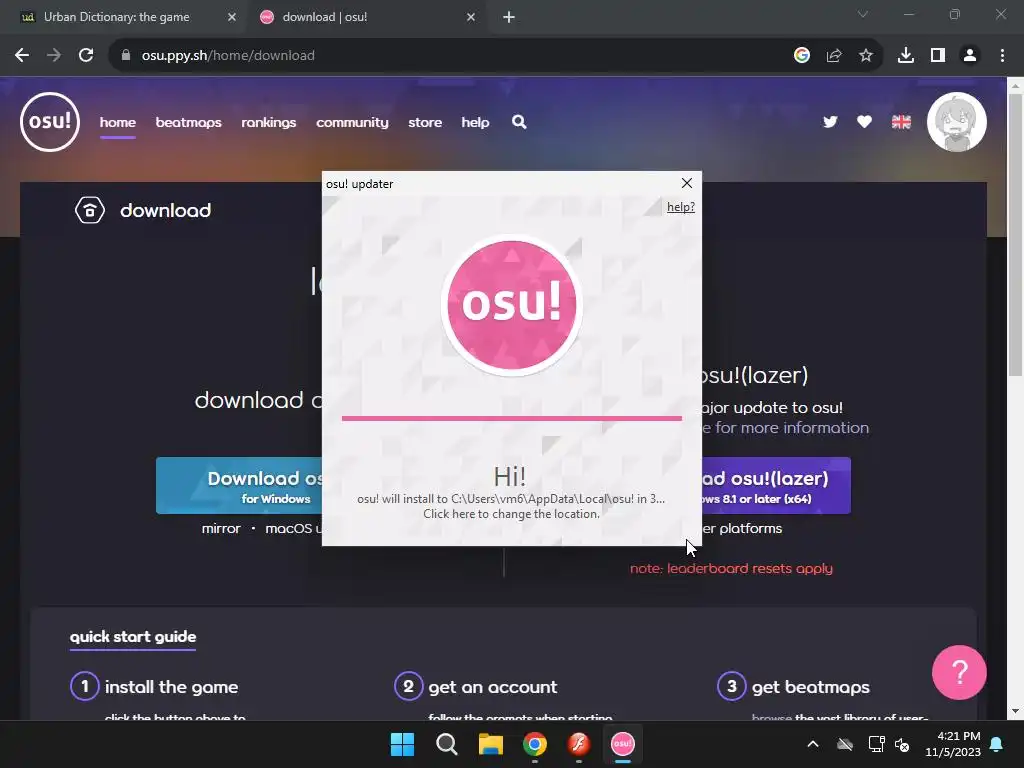Open the muted volume icon in system tray

(903, 744)
